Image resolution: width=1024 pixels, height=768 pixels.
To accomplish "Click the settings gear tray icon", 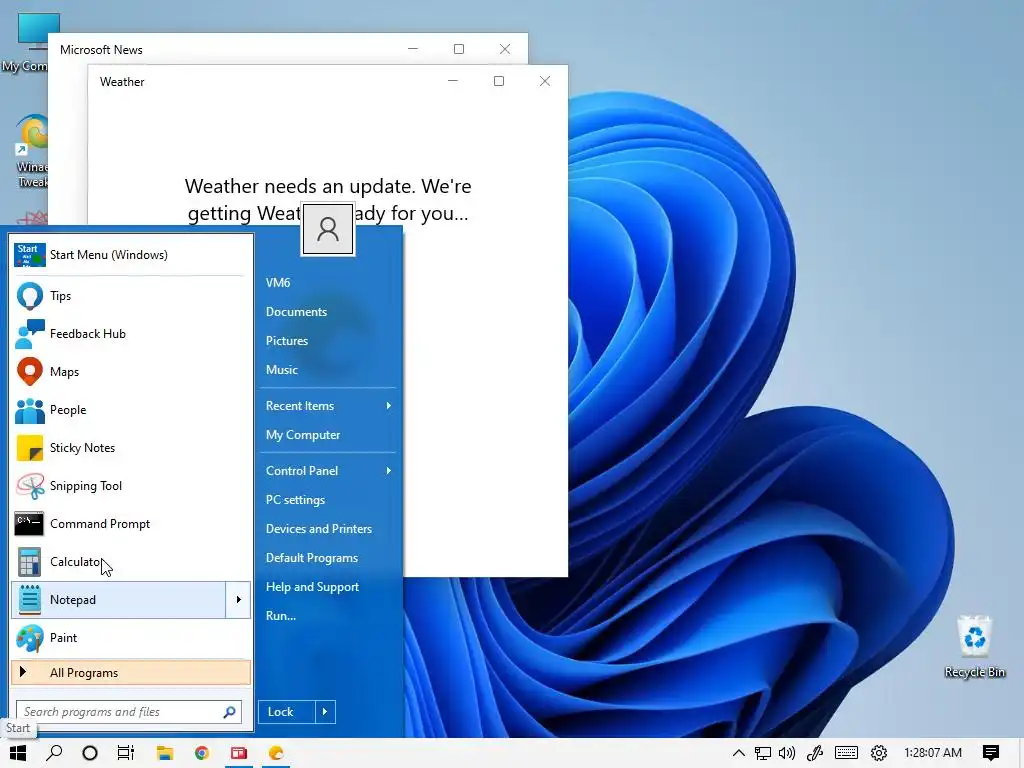I will [x=879, y=753].
